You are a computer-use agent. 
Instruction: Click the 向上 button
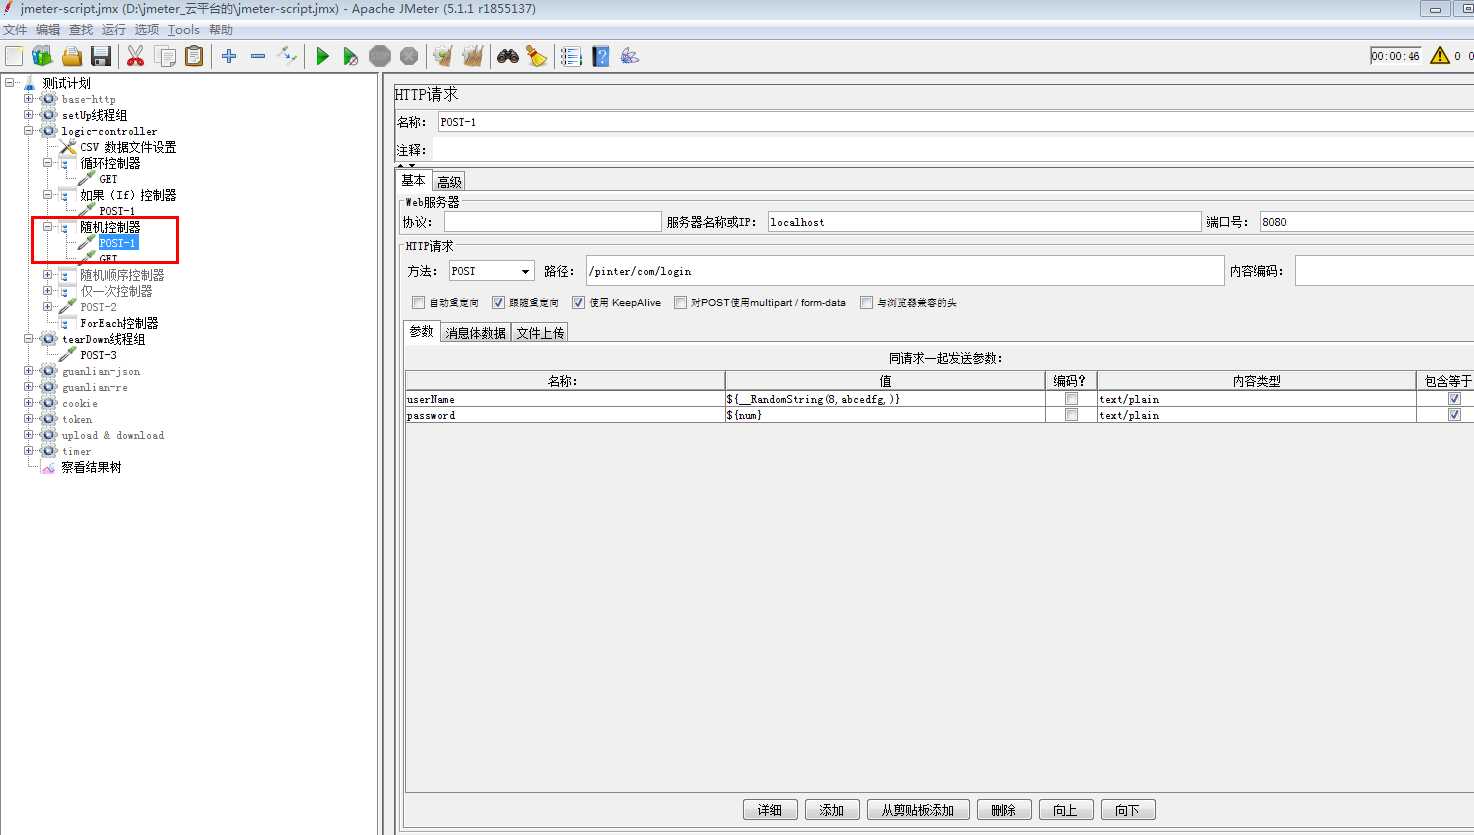tap(1066, 810)
